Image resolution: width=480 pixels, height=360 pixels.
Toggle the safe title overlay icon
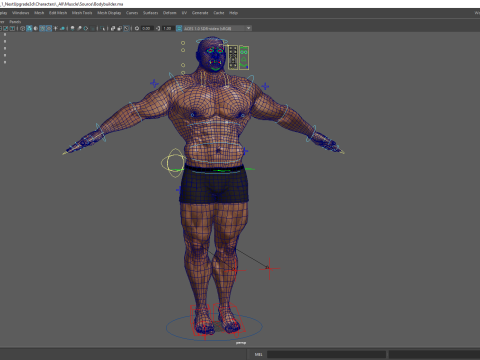[x=12, y=28]
